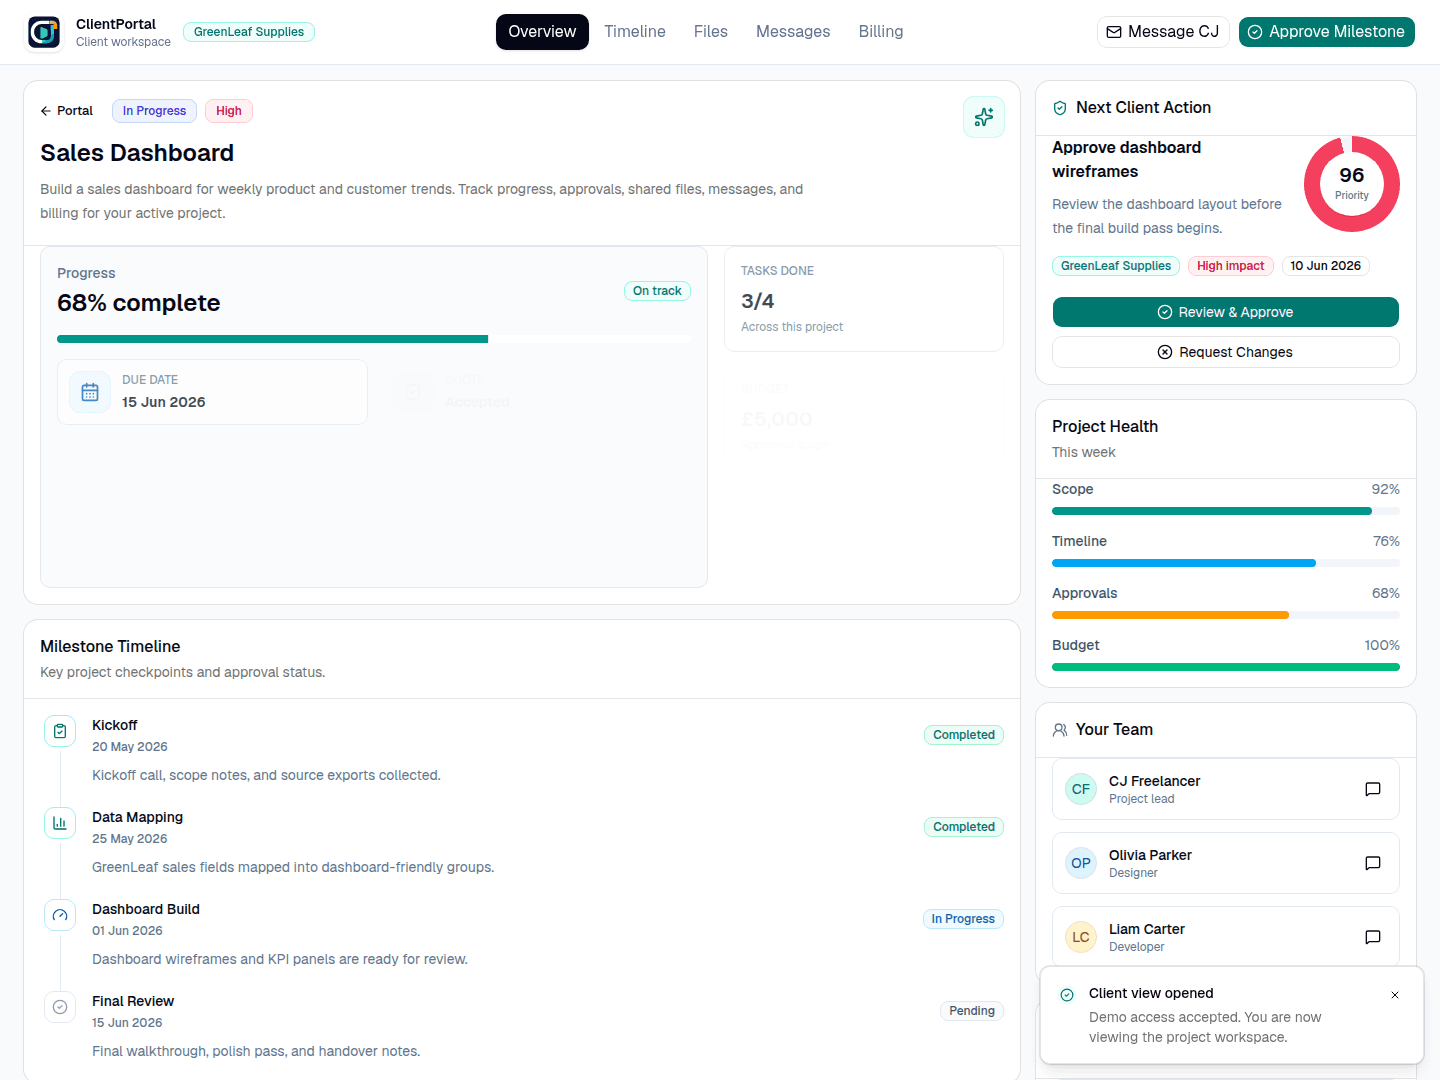Click the Final Review check-circle icon
The image size is (1440, 1080).
click(60, 1007)
